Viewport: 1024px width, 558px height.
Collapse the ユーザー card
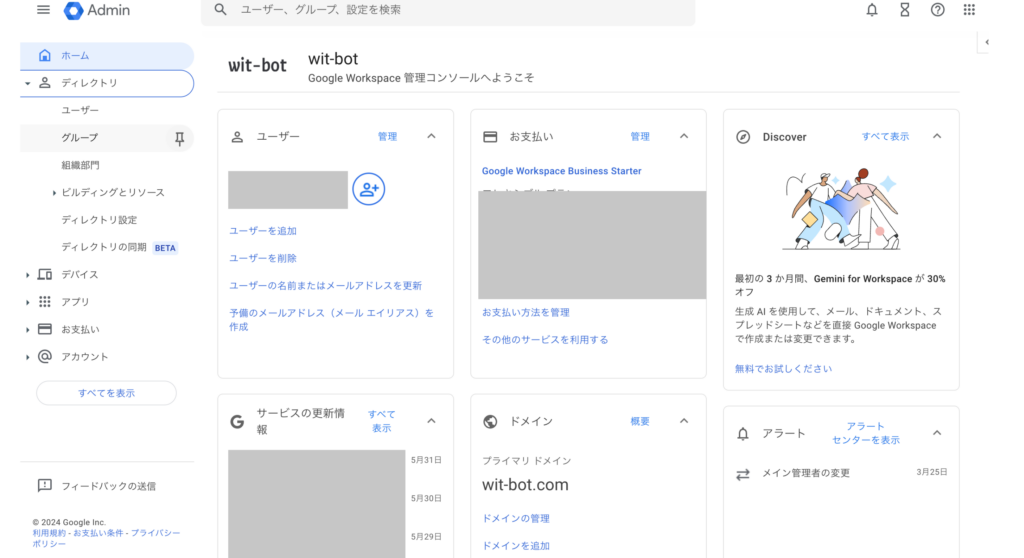pyautogui.click(x=431, y=137)
